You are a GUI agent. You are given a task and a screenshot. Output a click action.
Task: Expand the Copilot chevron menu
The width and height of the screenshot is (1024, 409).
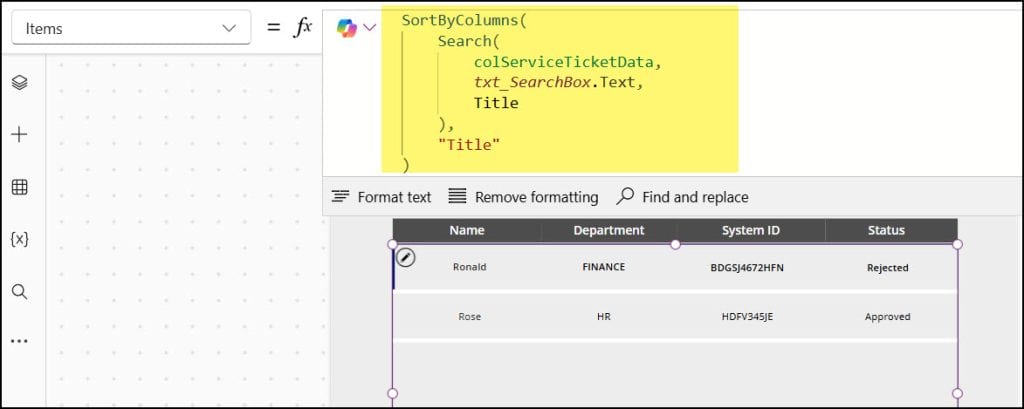pyautogui.click(x=370, y=27)
